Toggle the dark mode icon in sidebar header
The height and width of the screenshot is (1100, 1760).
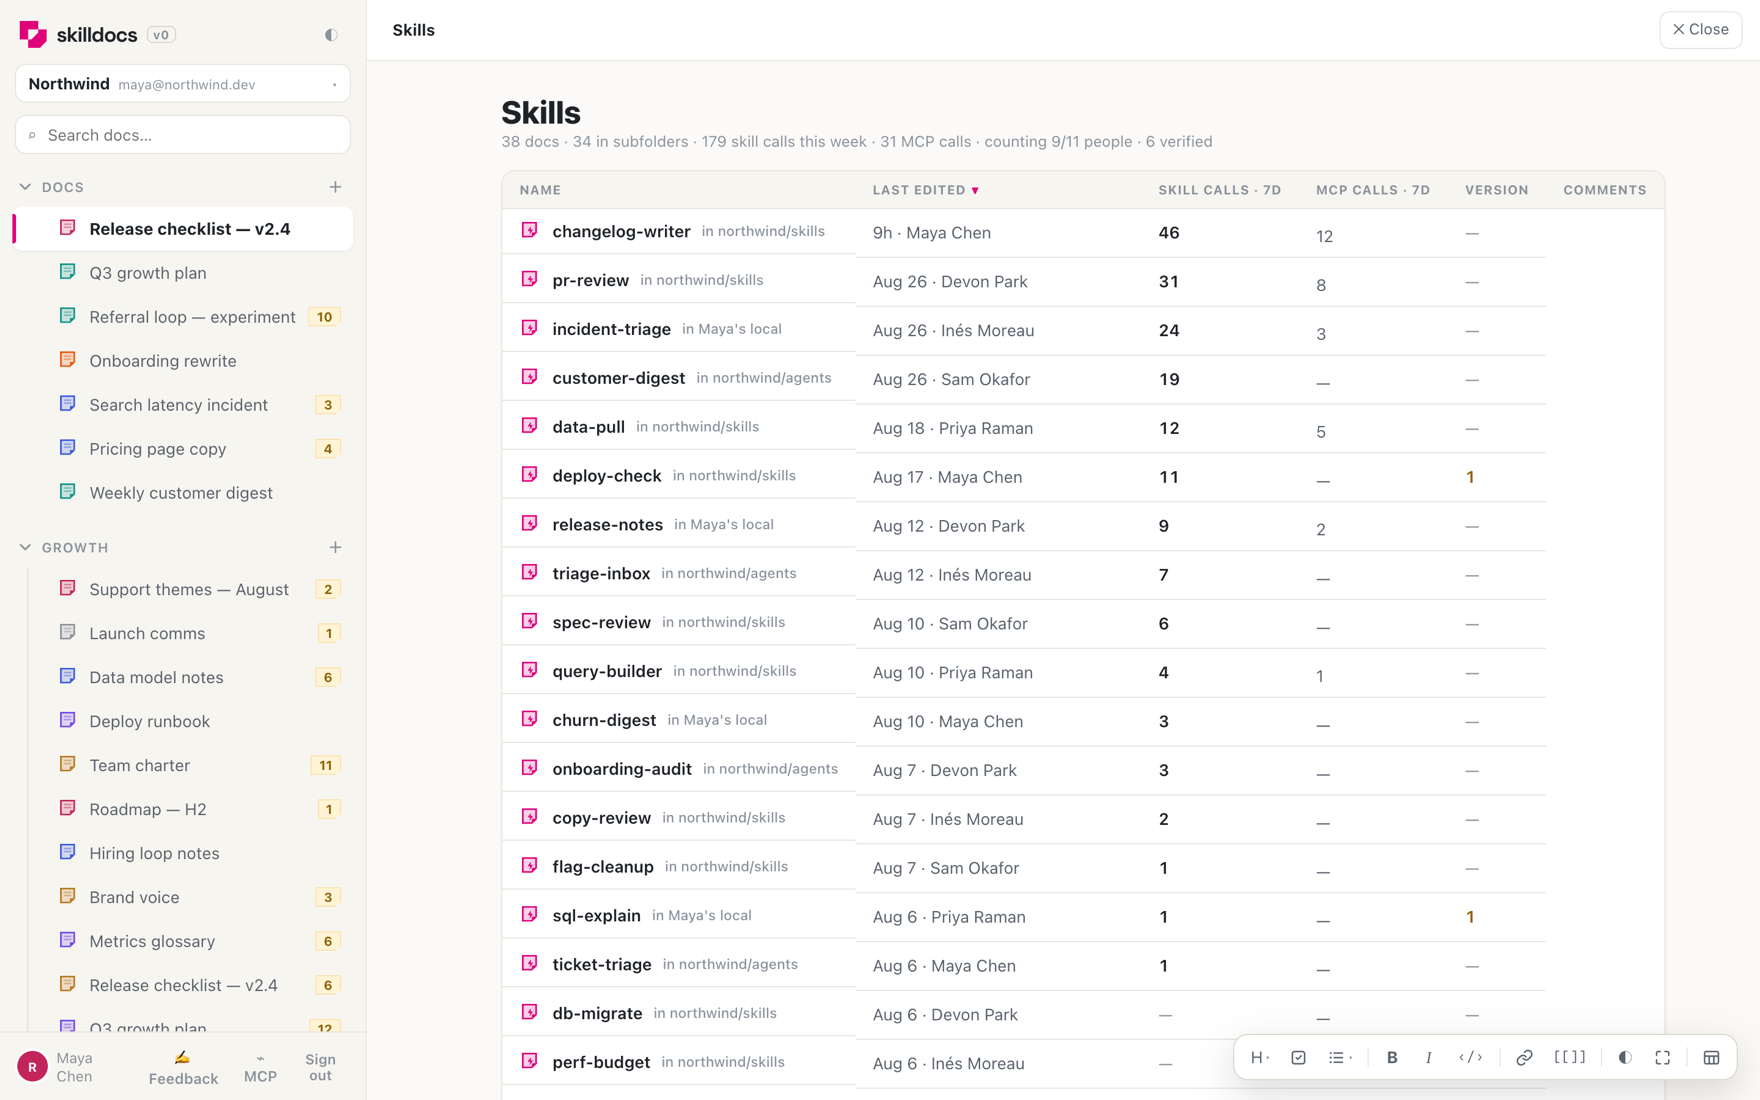pos(331,35)
